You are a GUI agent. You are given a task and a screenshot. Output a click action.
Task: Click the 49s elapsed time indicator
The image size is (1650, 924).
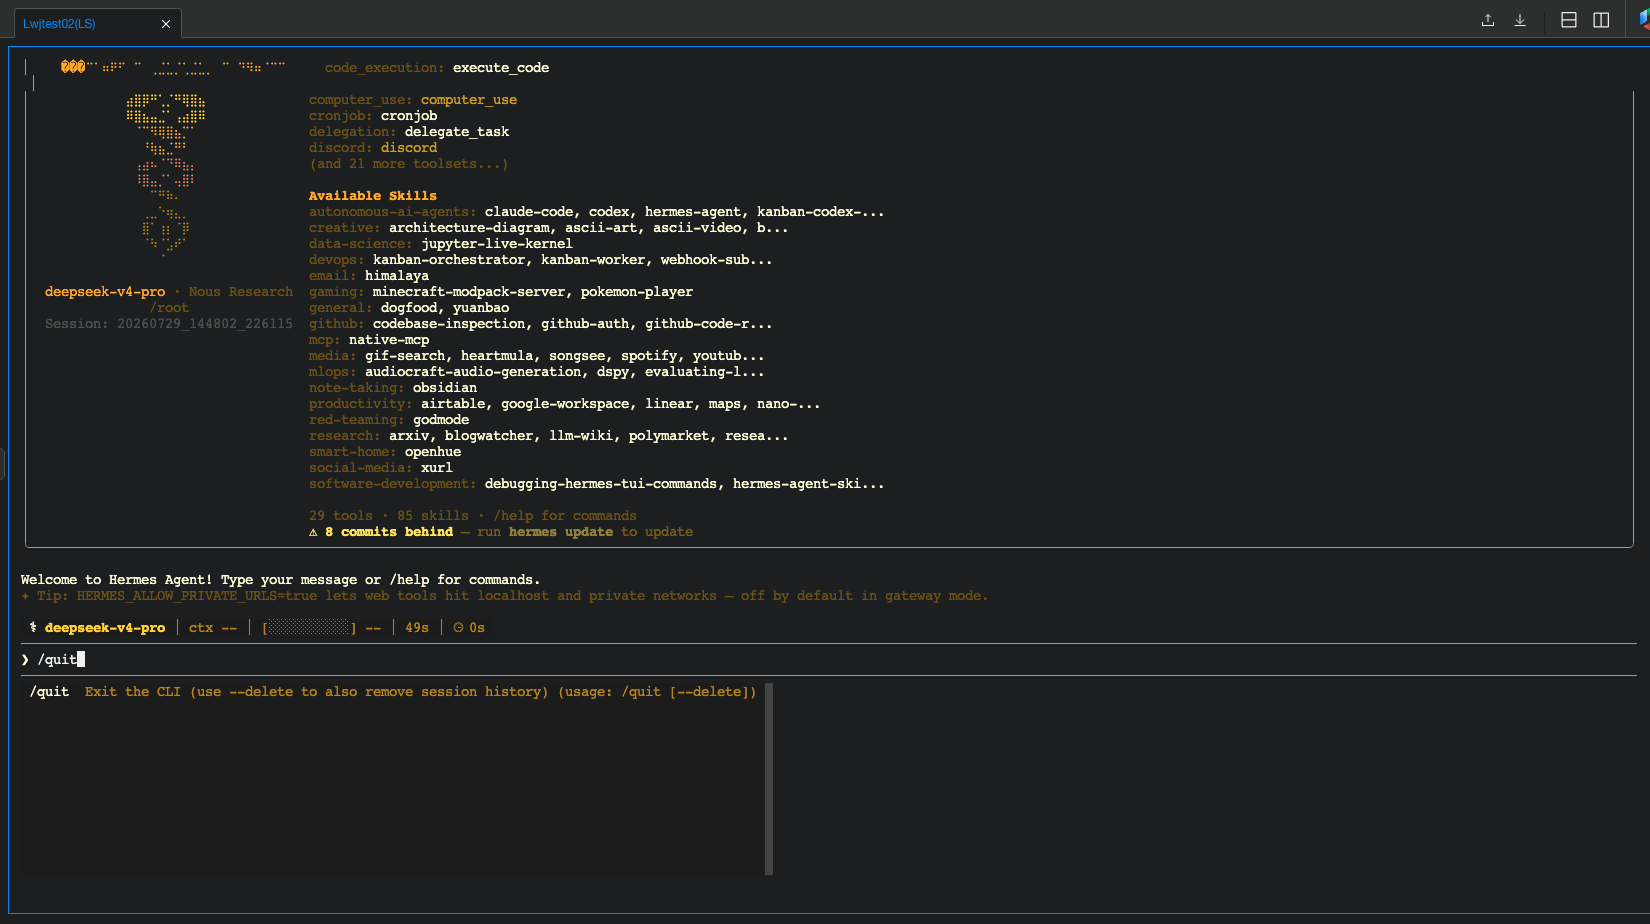417,628
